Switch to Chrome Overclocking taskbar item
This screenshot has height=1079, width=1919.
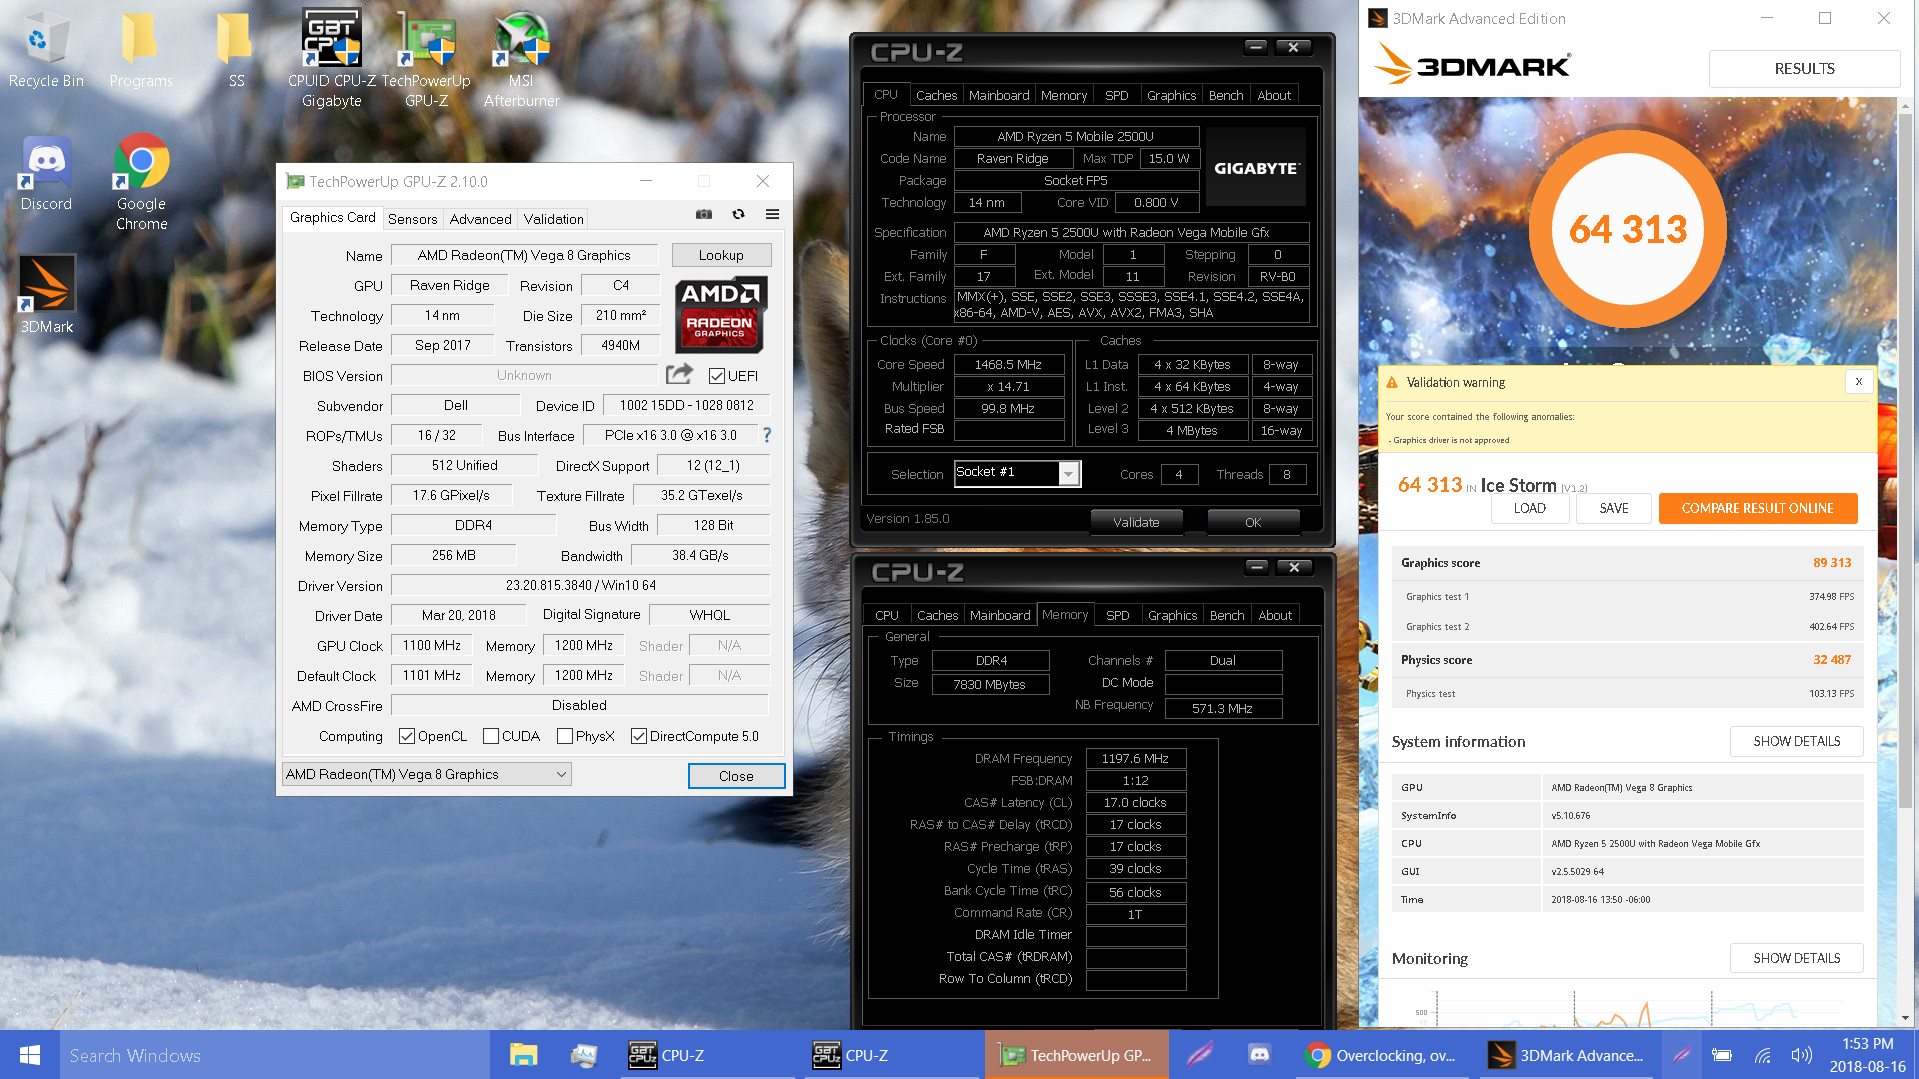coord(1380,1055)
